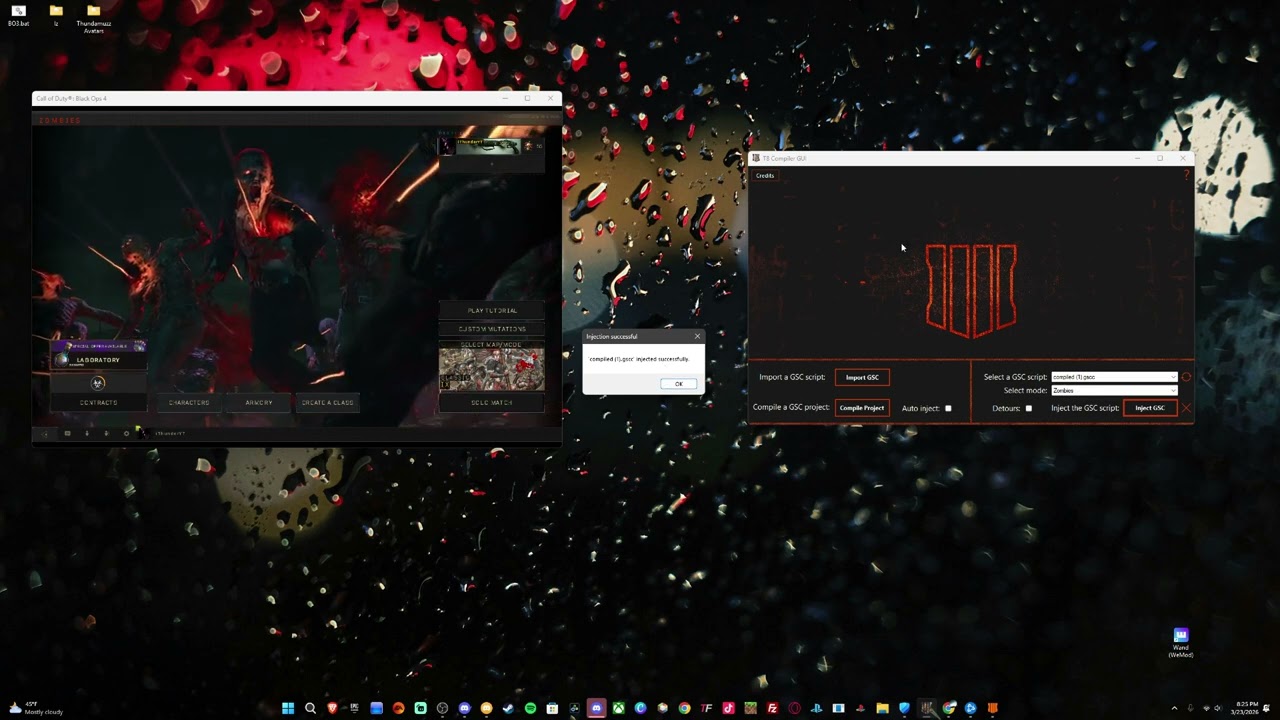Image resolution: width=1280 pixels, height=720 pixels.
Task: Click the biohazard emblem above Contracts
Action: pos(98,383)
